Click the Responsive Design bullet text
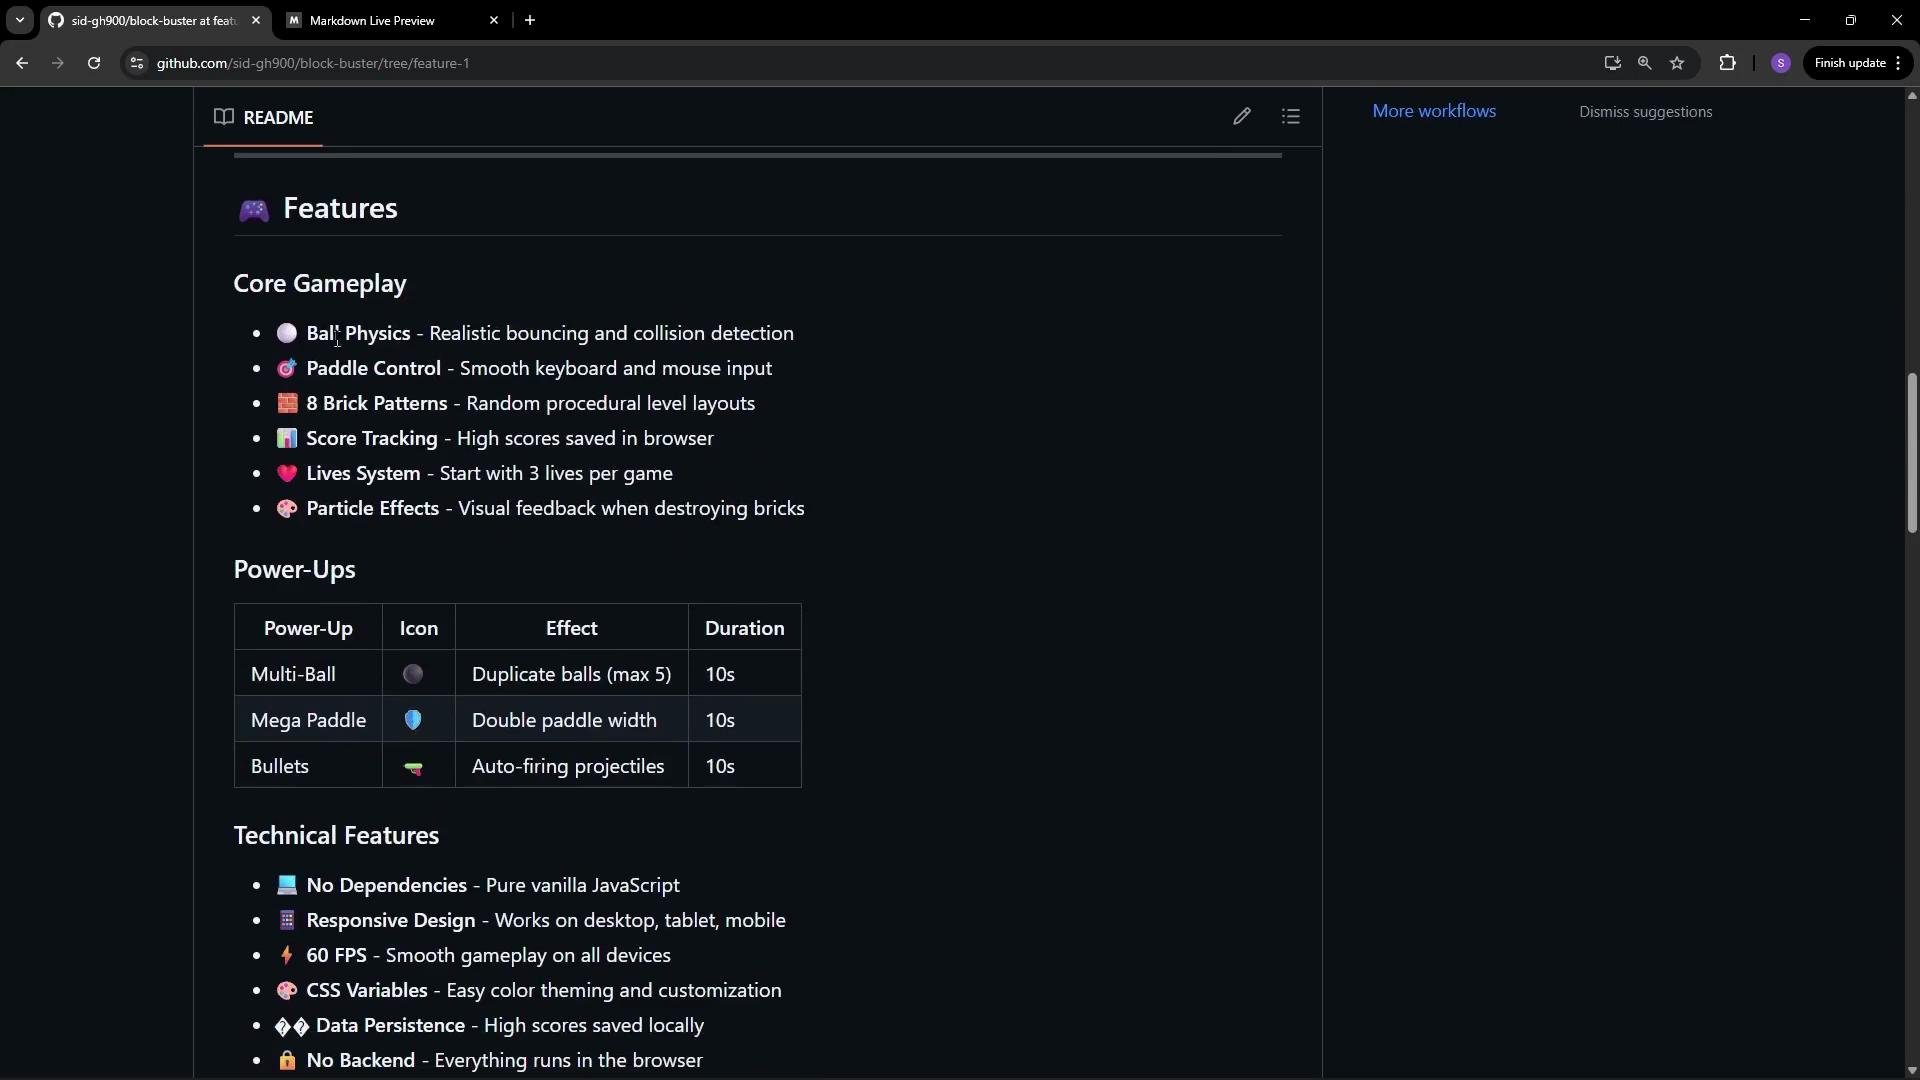The width and height of the screenshot is (1920, 1080). pyautogui.click(x=546, y=920)
